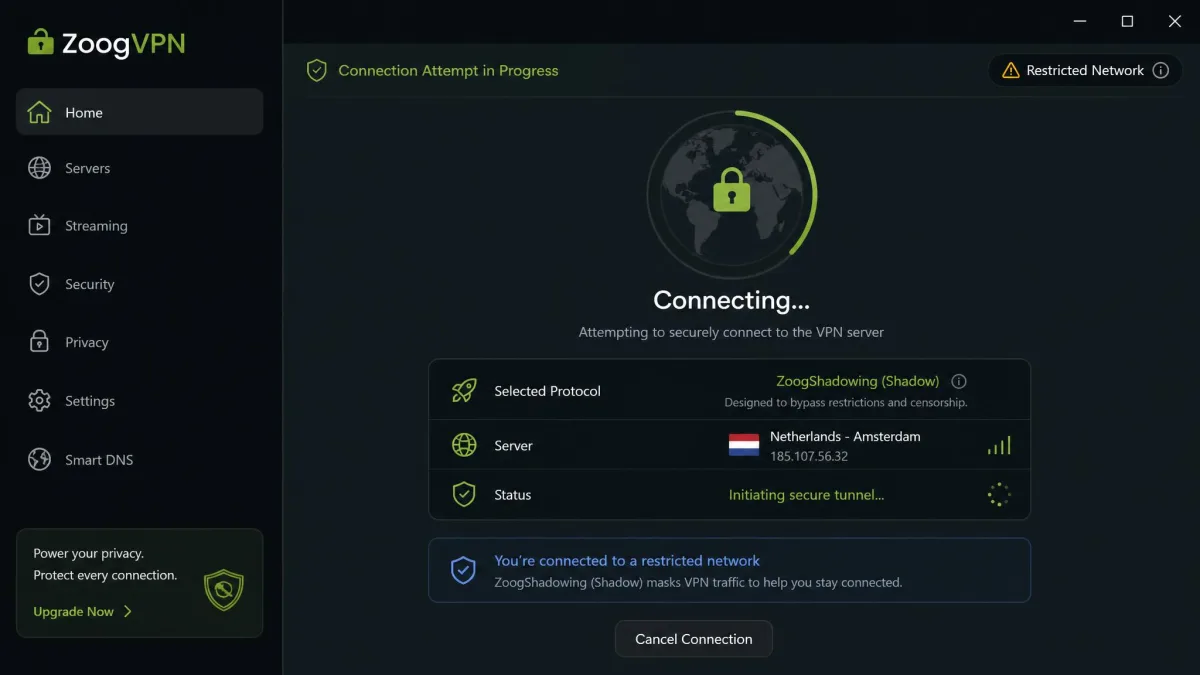Screen dimensions: 1200x675
Task: Close the ZoogVPN window
Action: pos(1175,21)
